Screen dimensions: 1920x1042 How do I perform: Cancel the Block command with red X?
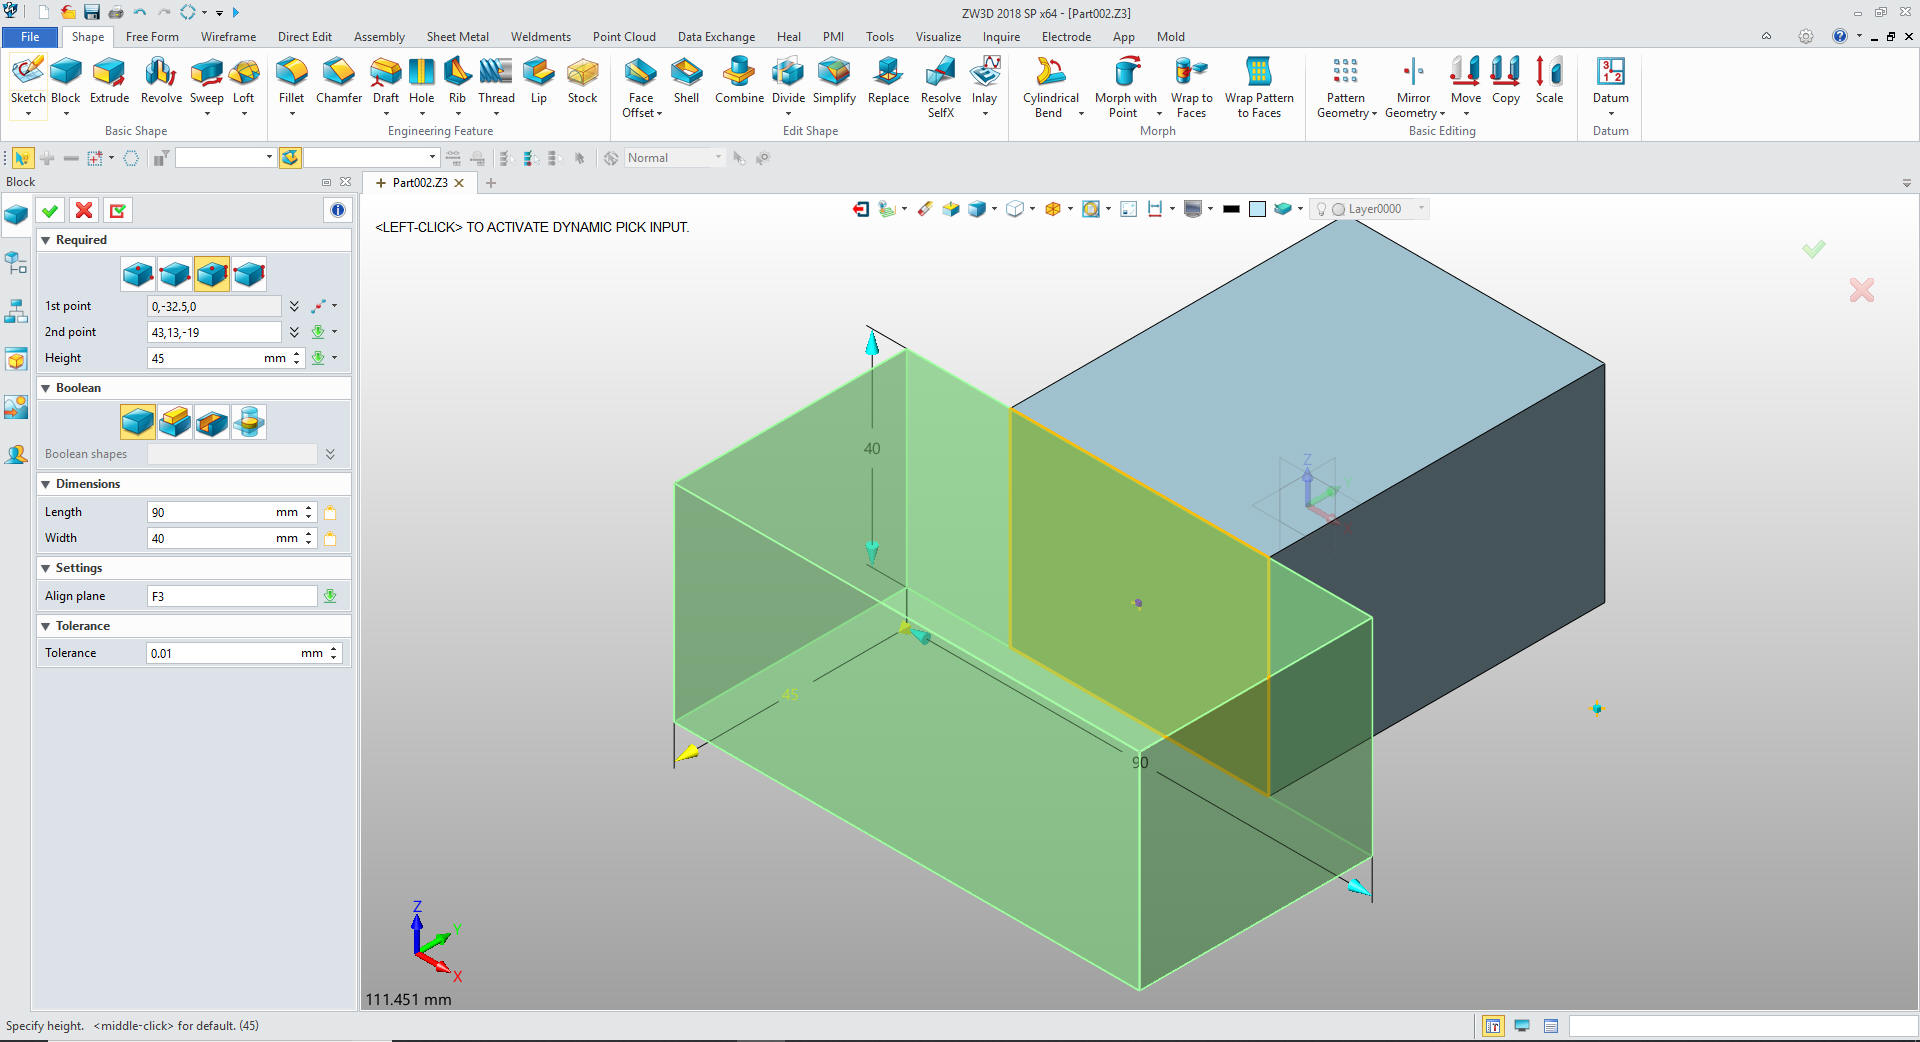pyautogui.click(x=84, y=210)
